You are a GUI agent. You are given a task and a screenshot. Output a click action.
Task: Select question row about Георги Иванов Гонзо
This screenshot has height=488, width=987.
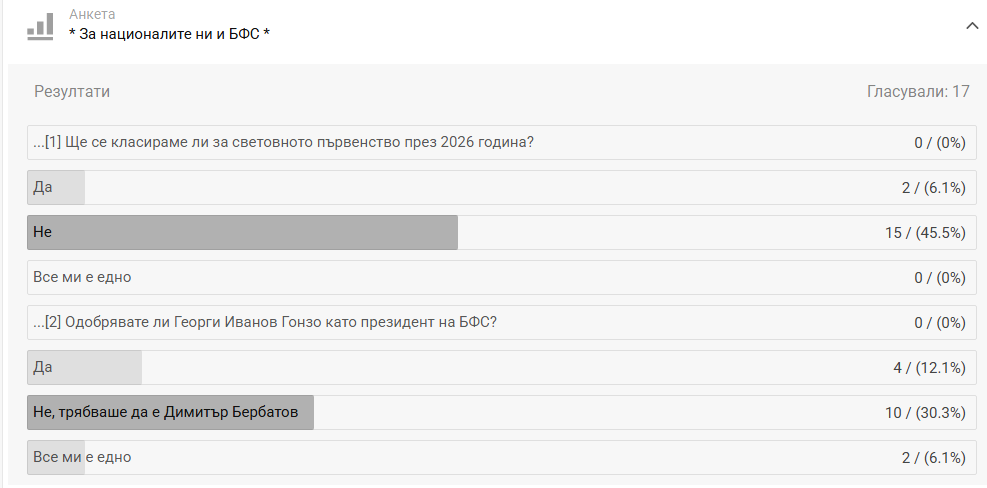pos(502,322)
